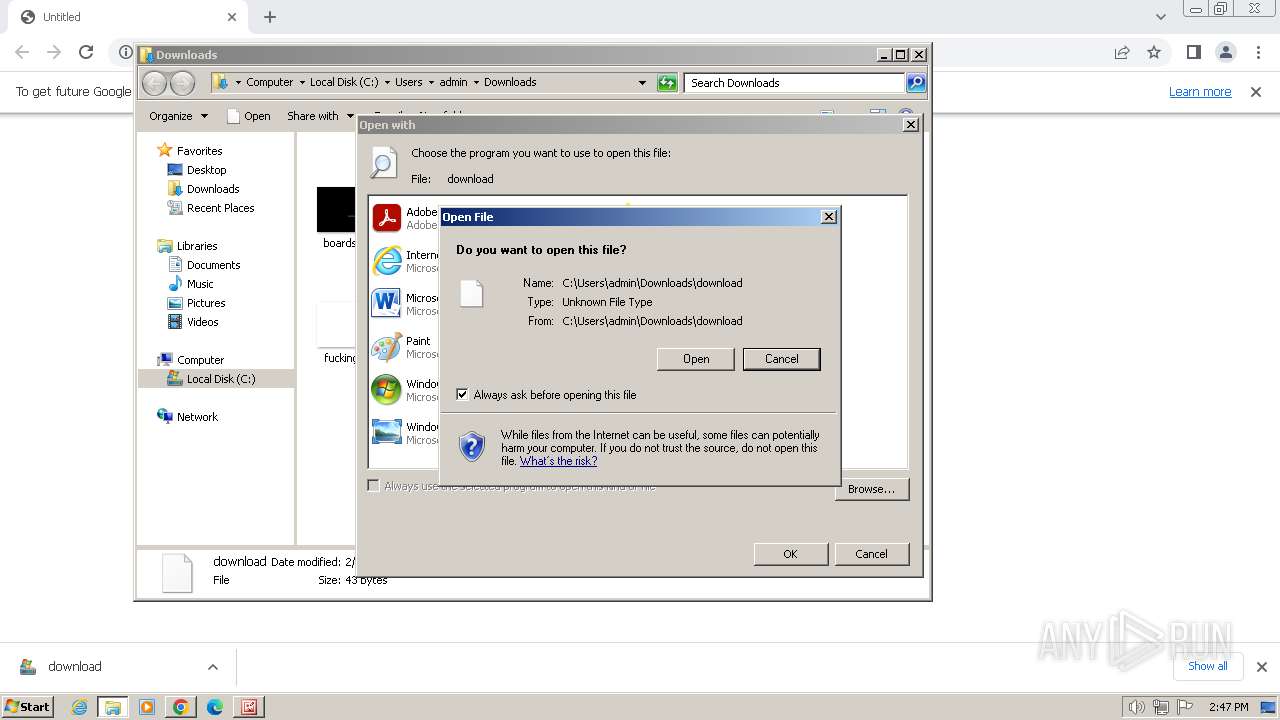This screenshot has width=1280, height=720.
Task: Select Adobe Acrobat program icon
Action: point(387,217)
